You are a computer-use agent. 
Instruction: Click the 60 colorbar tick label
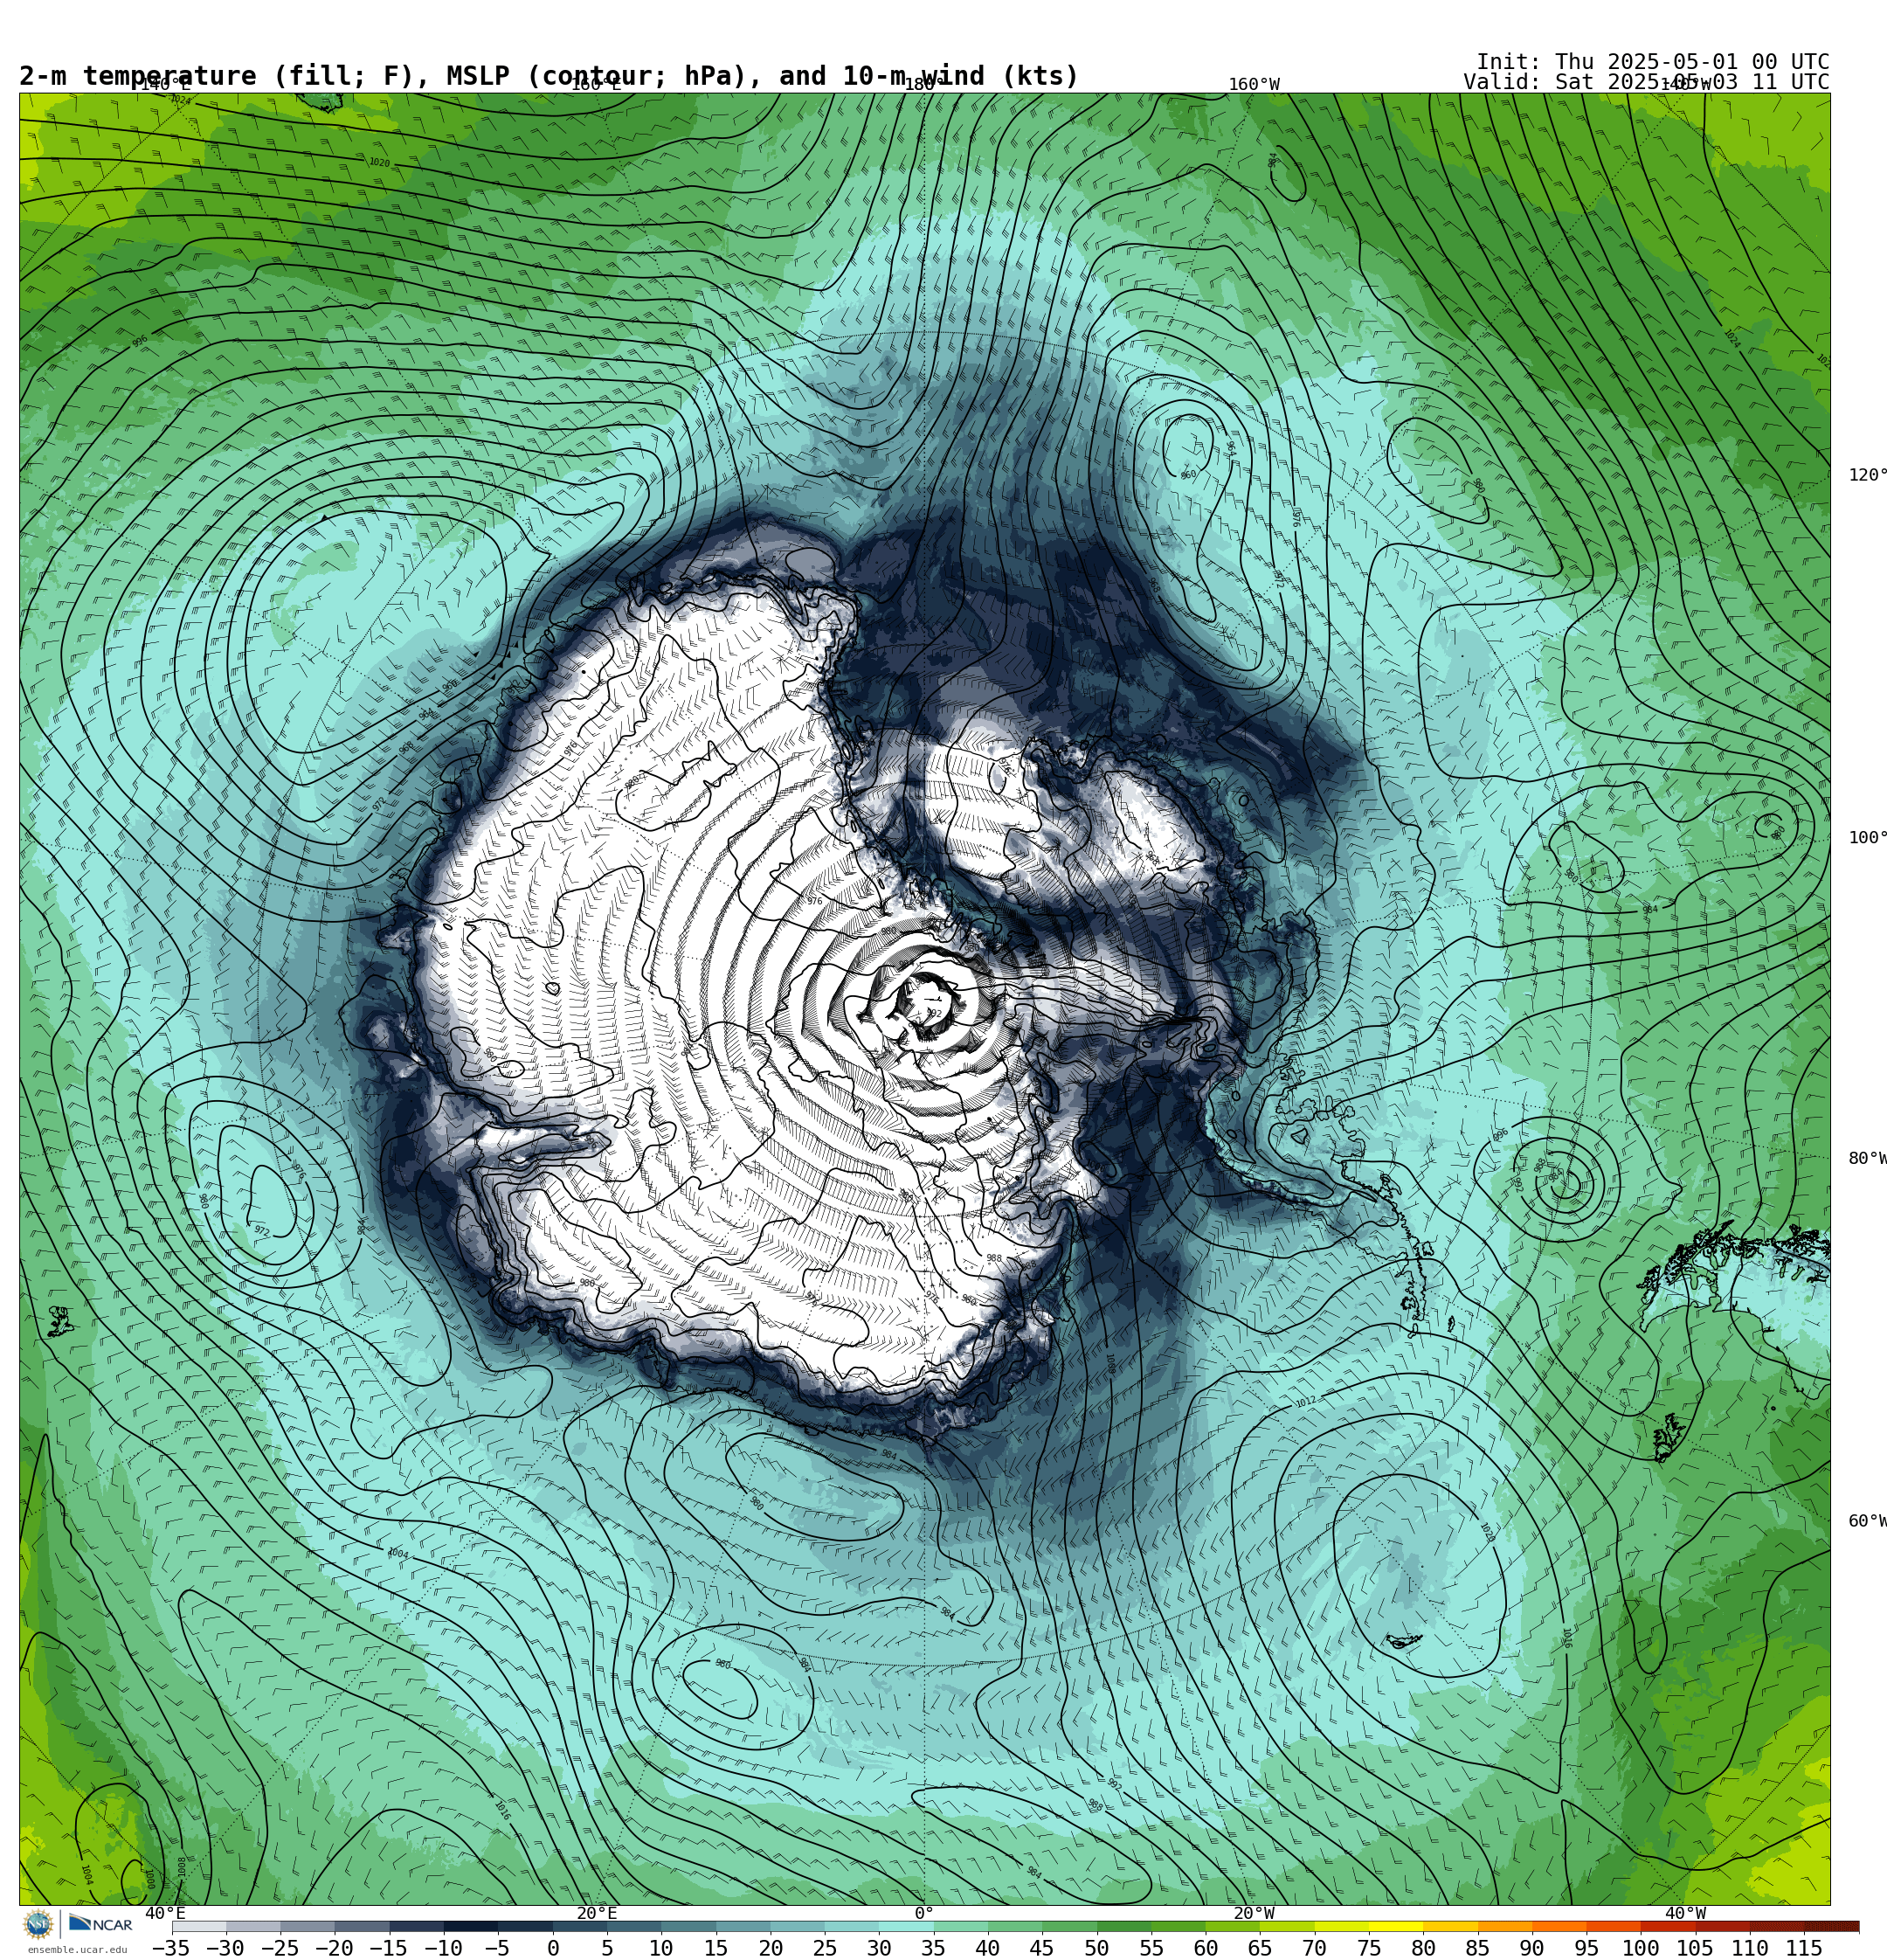click(1206, 1948)
